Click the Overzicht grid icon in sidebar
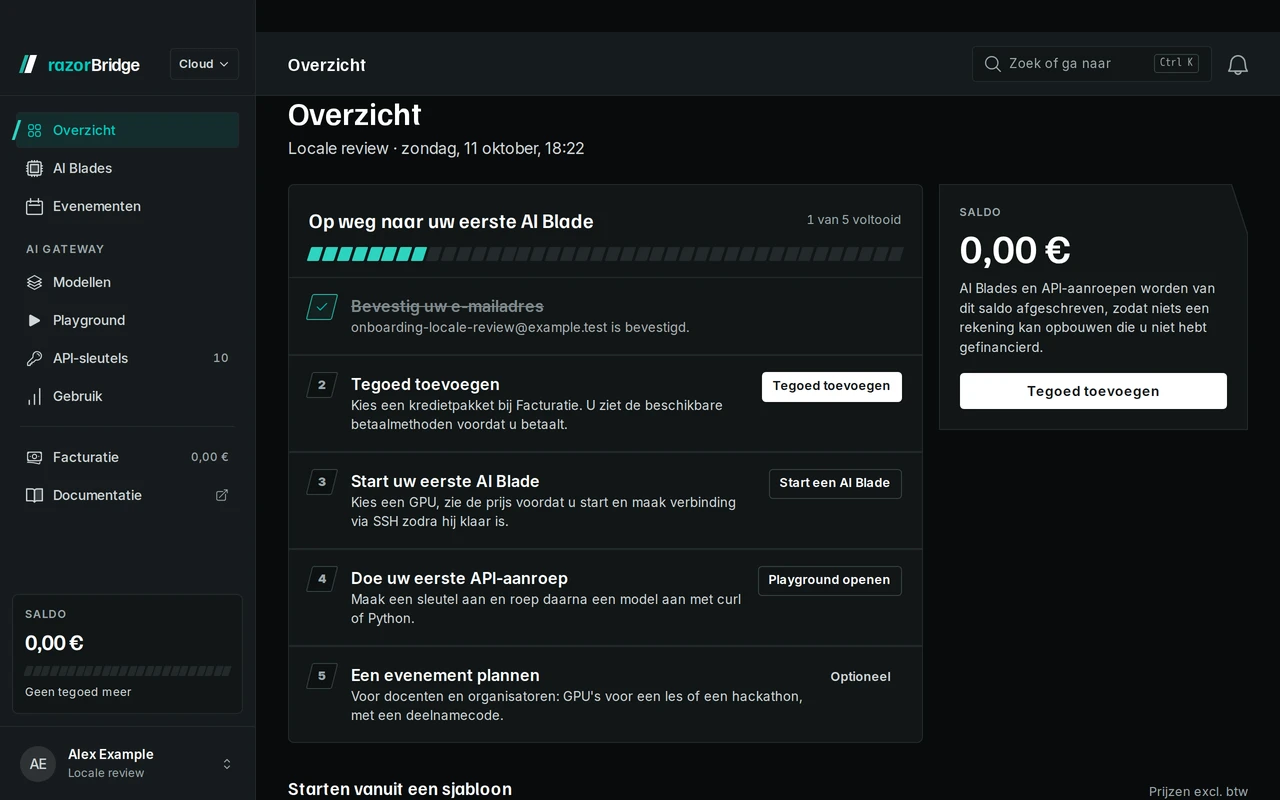Screen dimensions: 1280x800 35,130
